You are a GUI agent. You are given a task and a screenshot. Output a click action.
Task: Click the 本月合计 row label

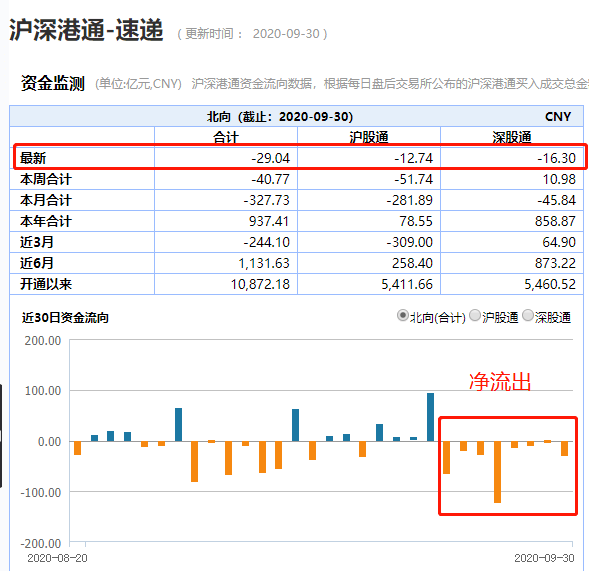46,200
